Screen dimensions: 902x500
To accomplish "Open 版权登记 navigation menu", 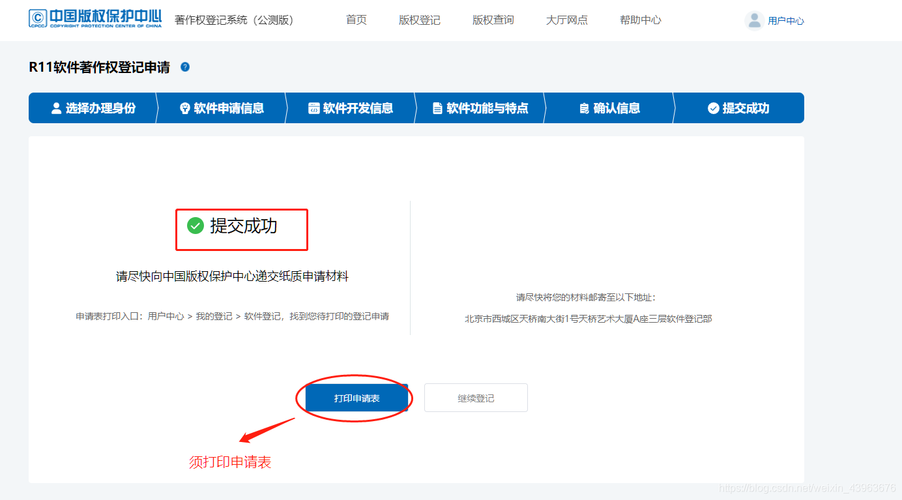I will [x=419, y=20].
